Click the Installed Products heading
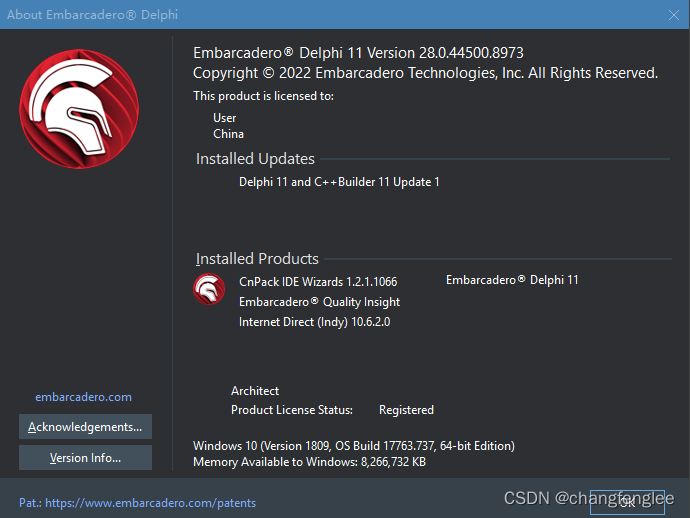This screenshot has height=518, width=690. [257, 259]
